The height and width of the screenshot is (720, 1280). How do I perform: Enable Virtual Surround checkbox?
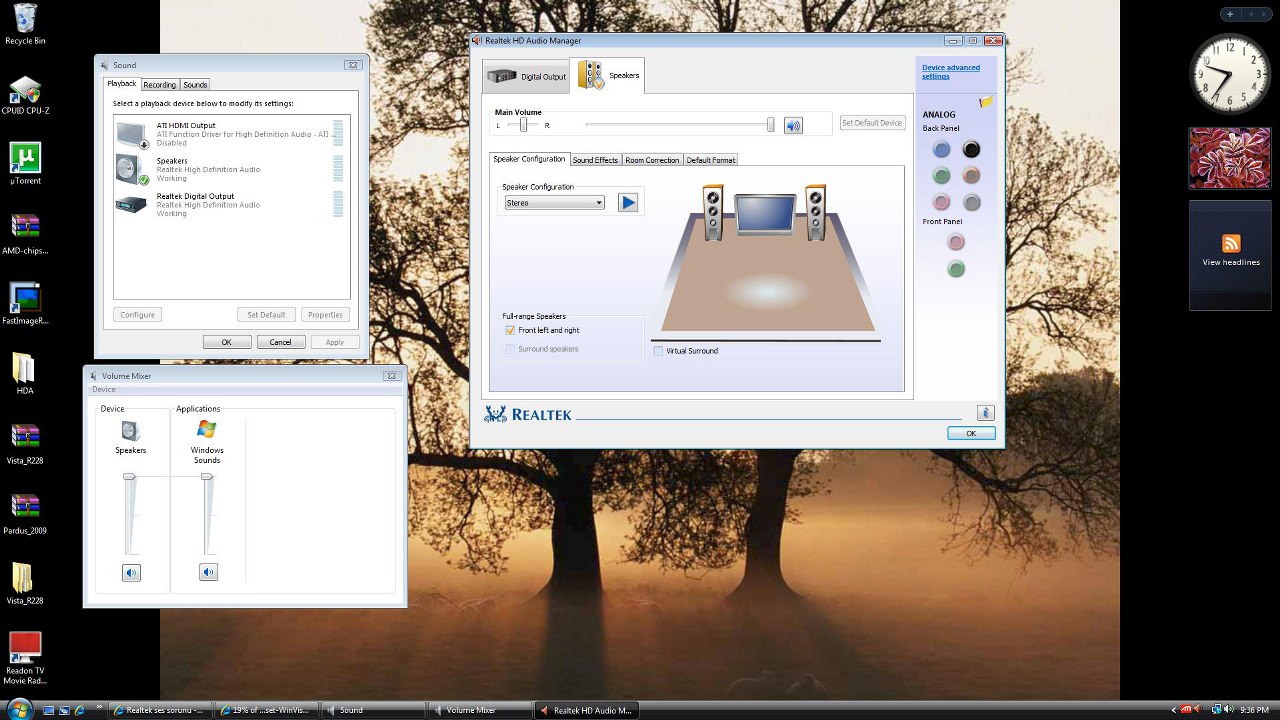click(x=658, y=351)
